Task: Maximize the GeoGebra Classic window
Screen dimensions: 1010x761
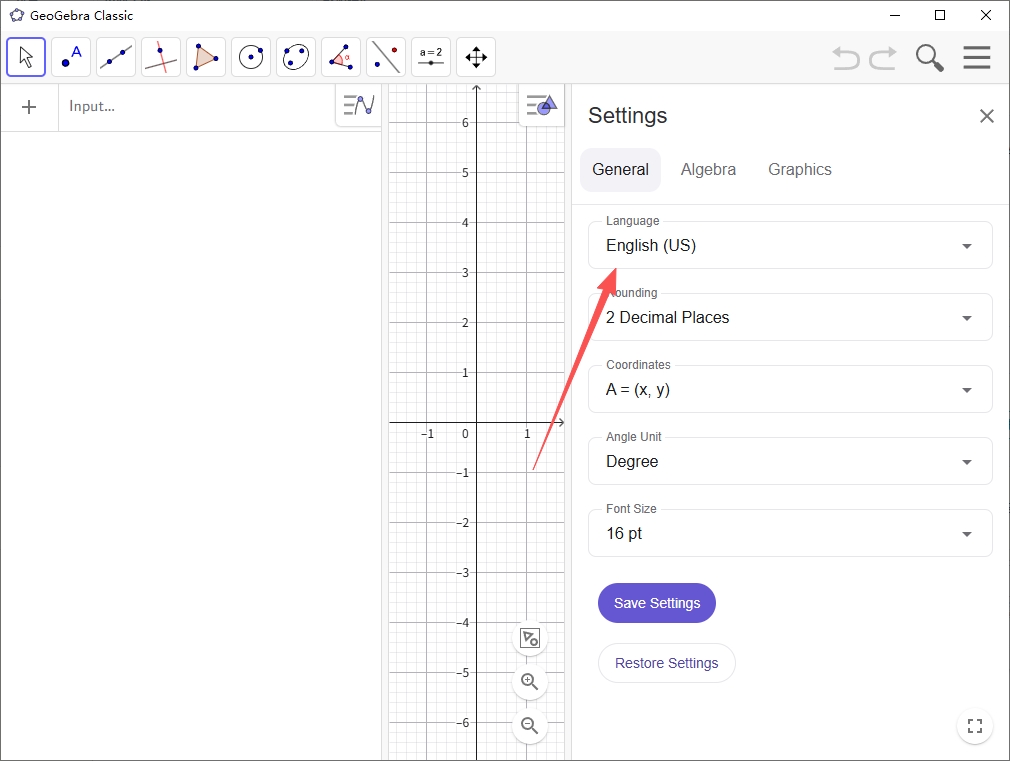Action: click(x=940, y=15)
